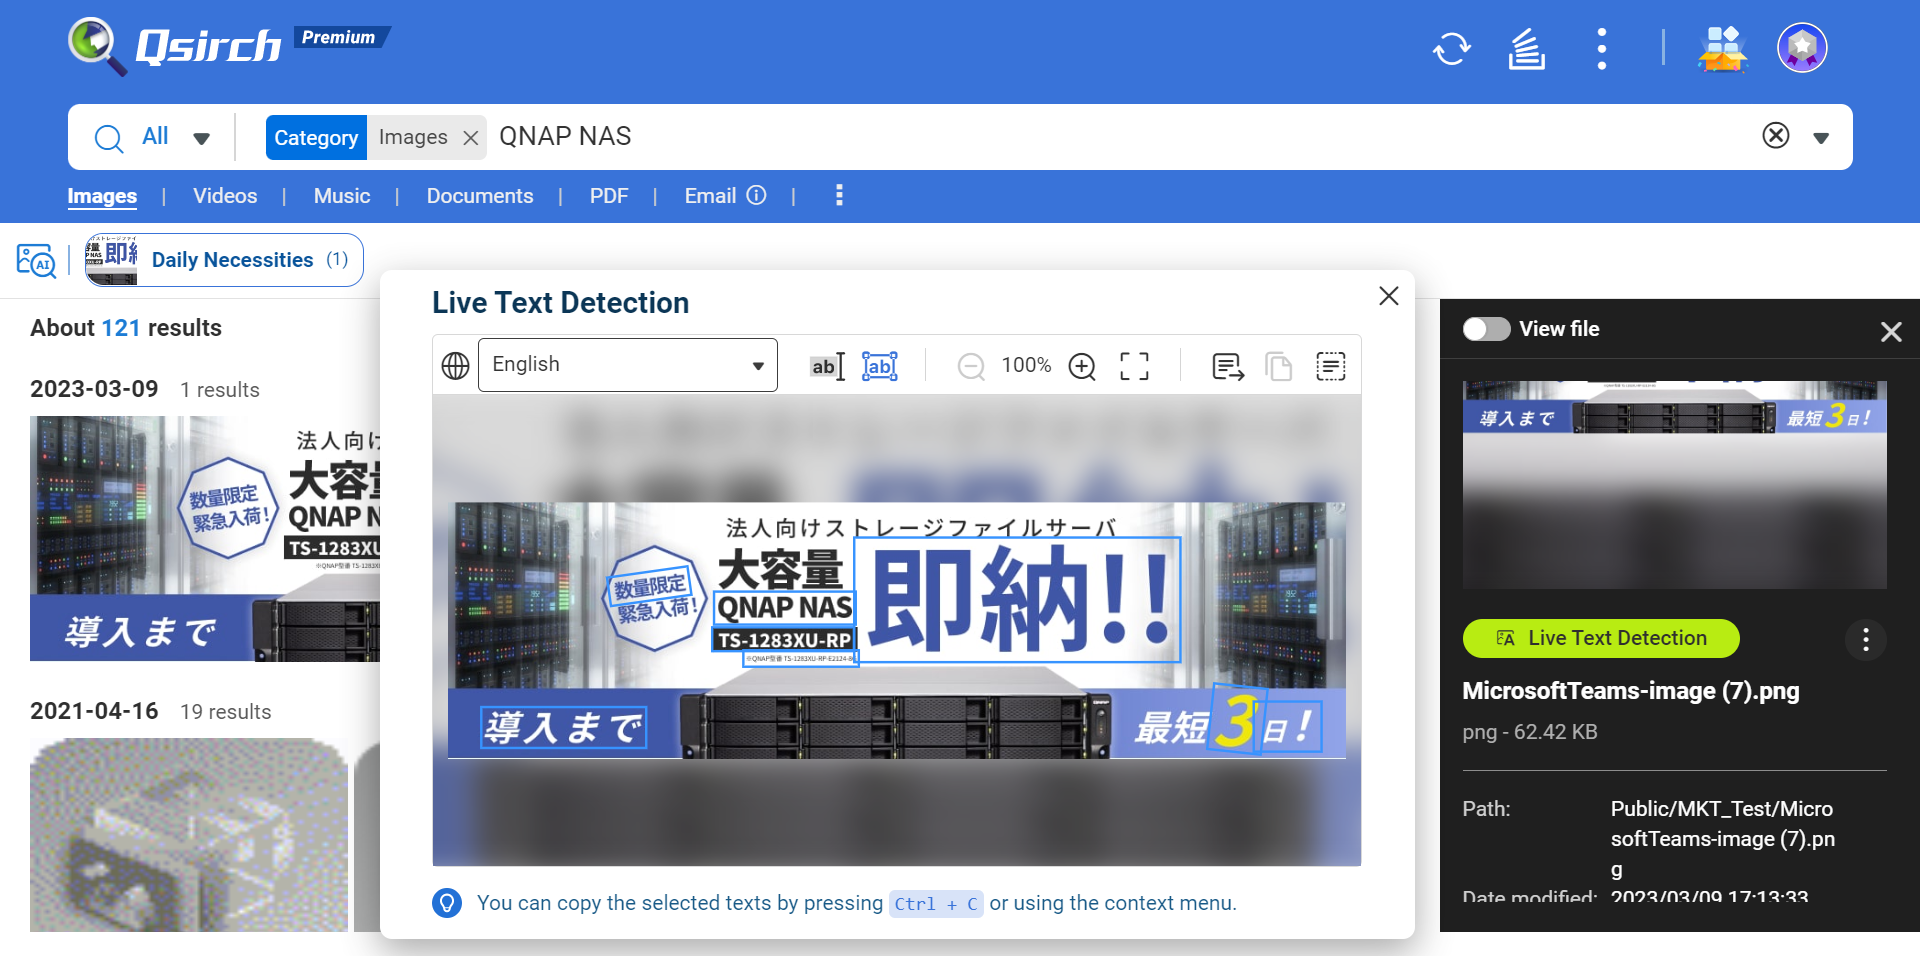Image resolution: width=1920 pixels, height=956 pixels.
Task: Open the AI image search icon
Action: pyautogui.click(x=36, y=260)
